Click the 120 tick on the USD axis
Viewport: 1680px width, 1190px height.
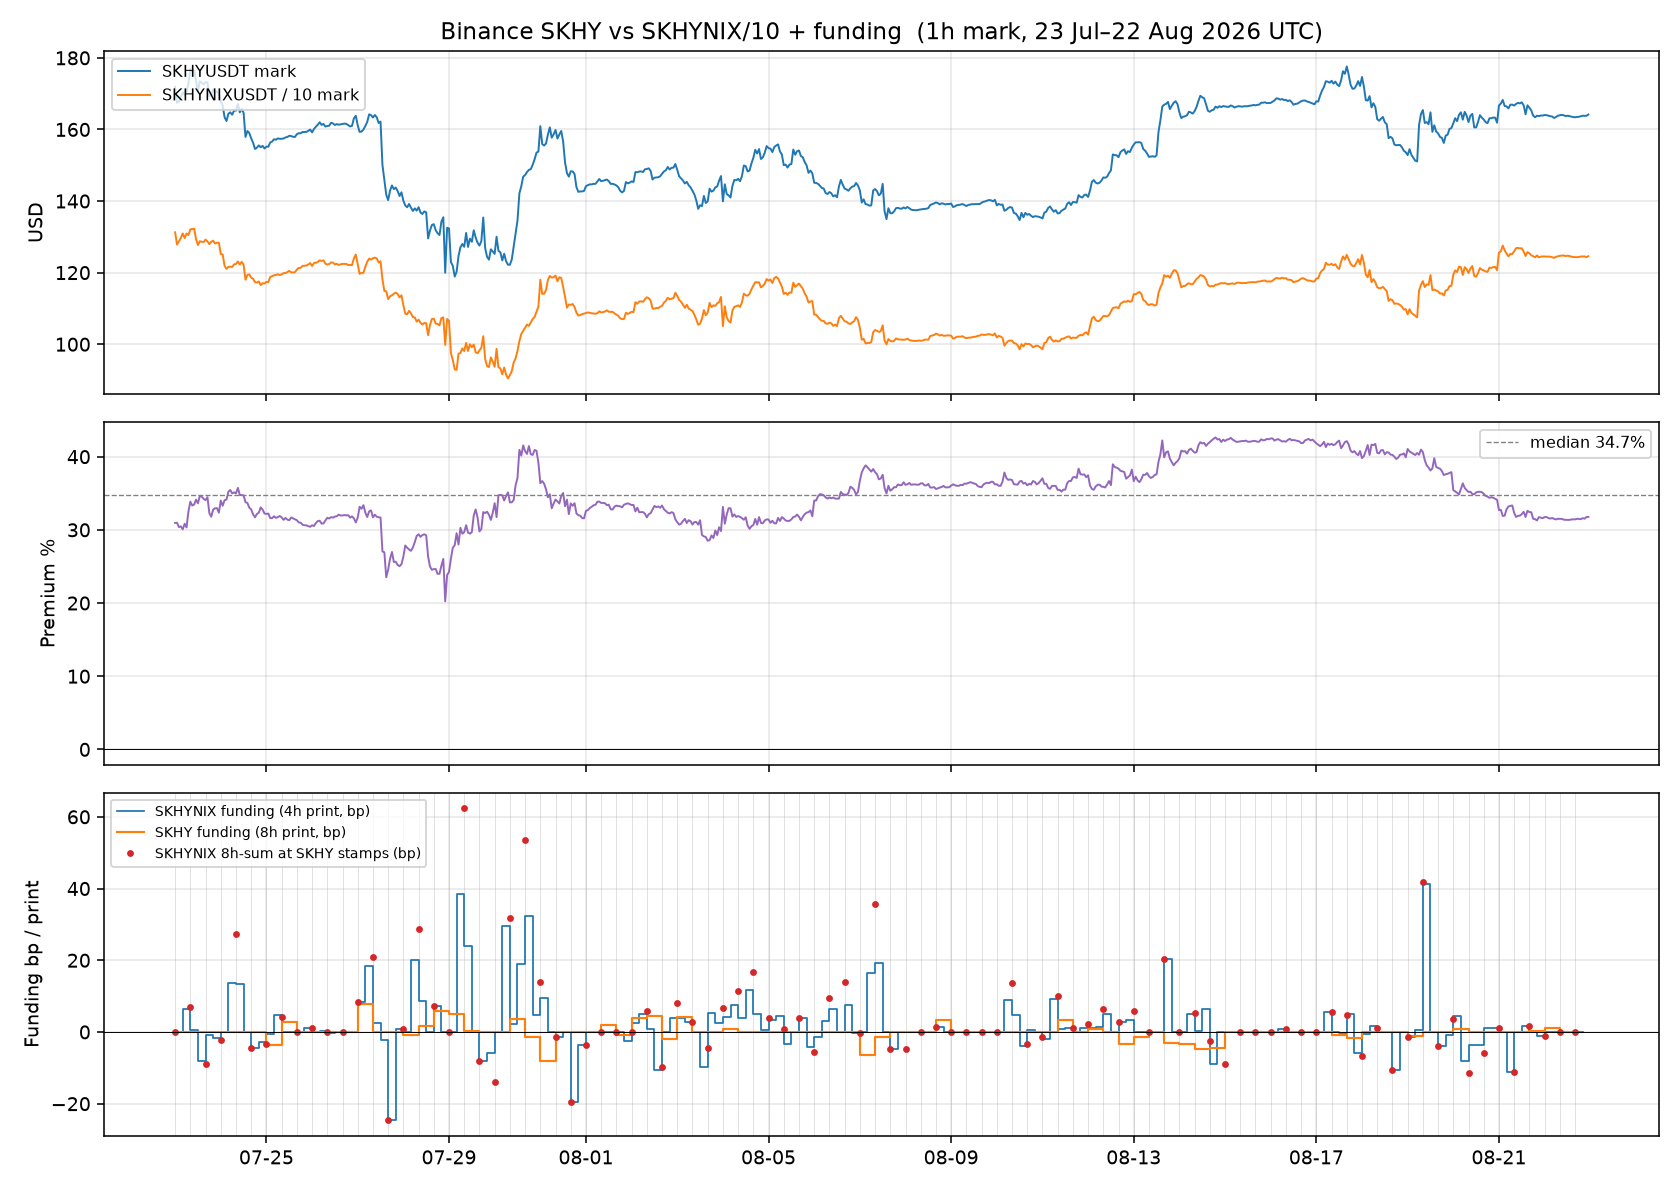pyautogui.click(x=74, y=273)
